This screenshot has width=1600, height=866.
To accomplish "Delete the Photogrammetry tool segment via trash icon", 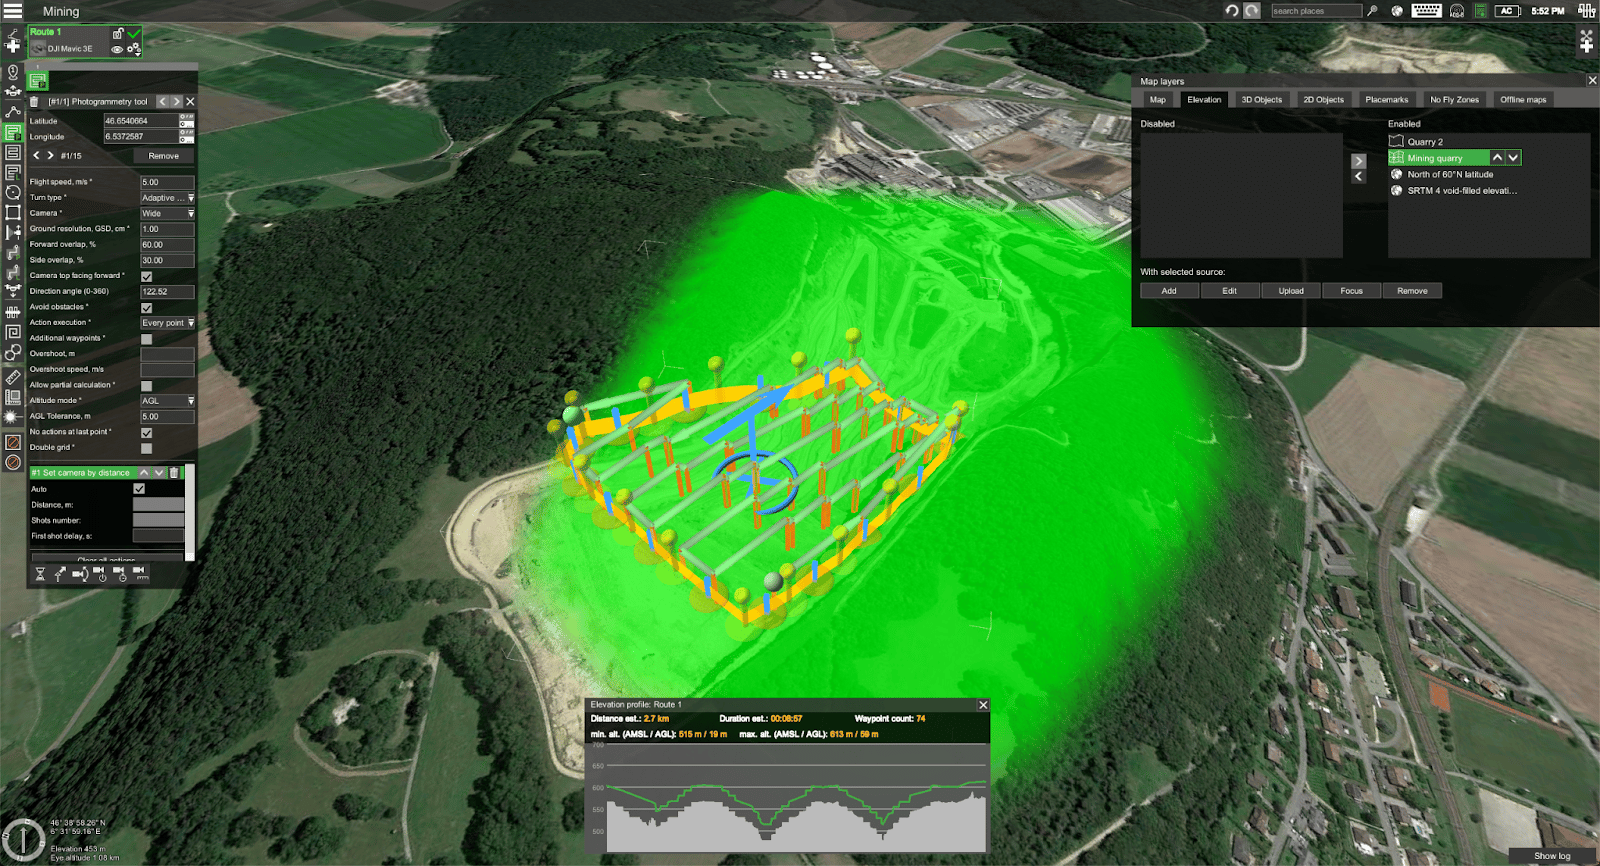I will tap(35, 102).
